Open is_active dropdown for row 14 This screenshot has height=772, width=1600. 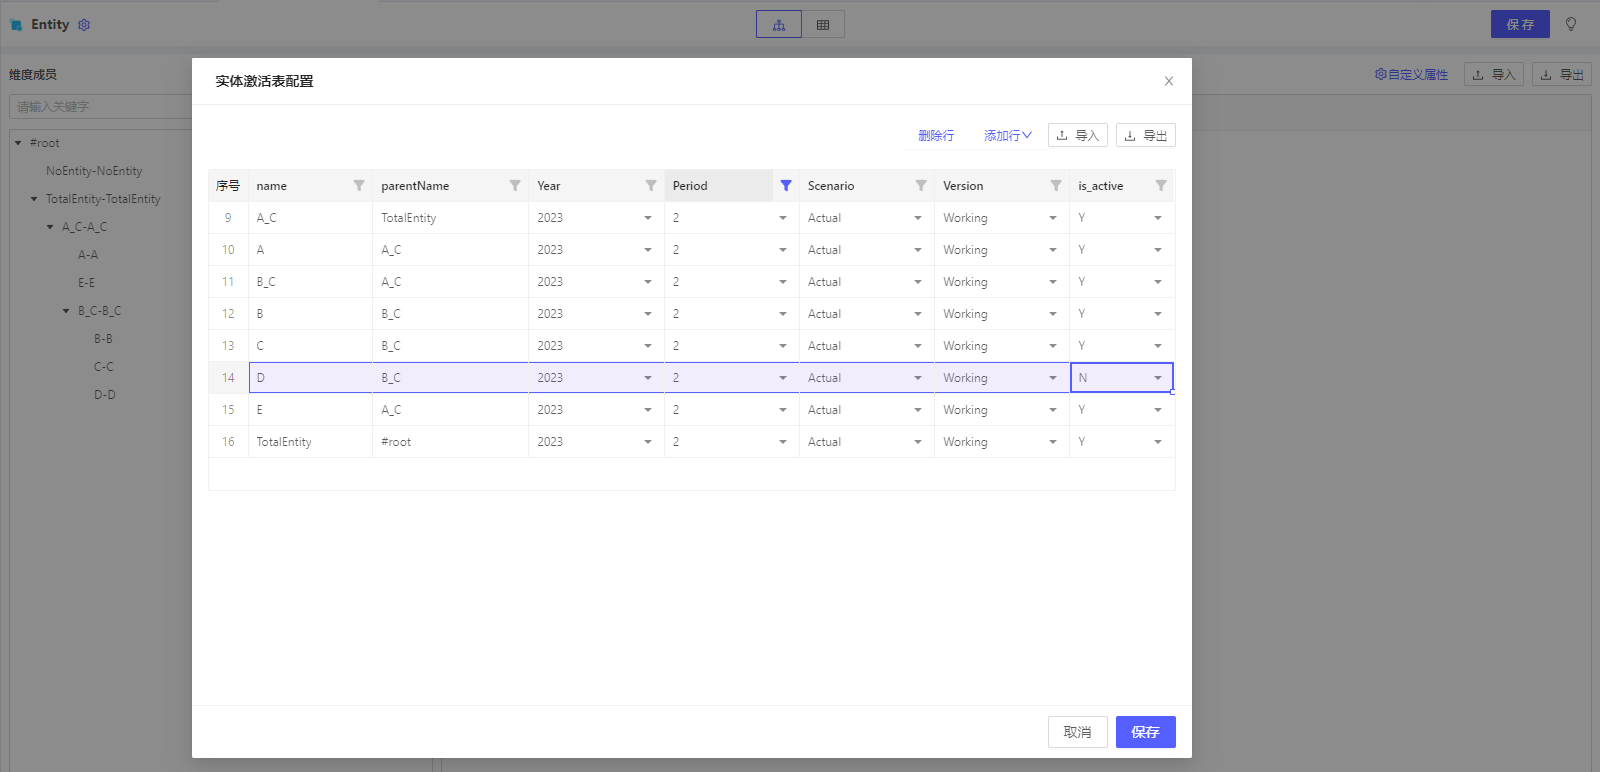pyautogui.click(x=1158, y=378)
